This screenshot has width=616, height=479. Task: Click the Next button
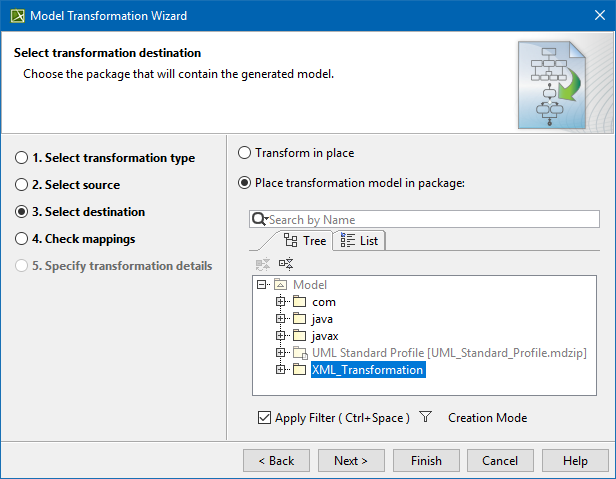pyautogui.click(x=351, y=460)
